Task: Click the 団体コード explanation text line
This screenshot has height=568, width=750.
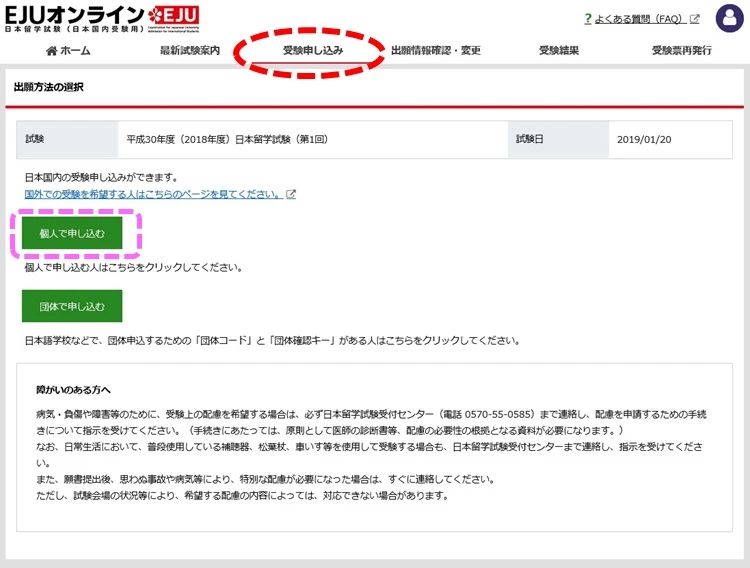Action: [272, 341]
